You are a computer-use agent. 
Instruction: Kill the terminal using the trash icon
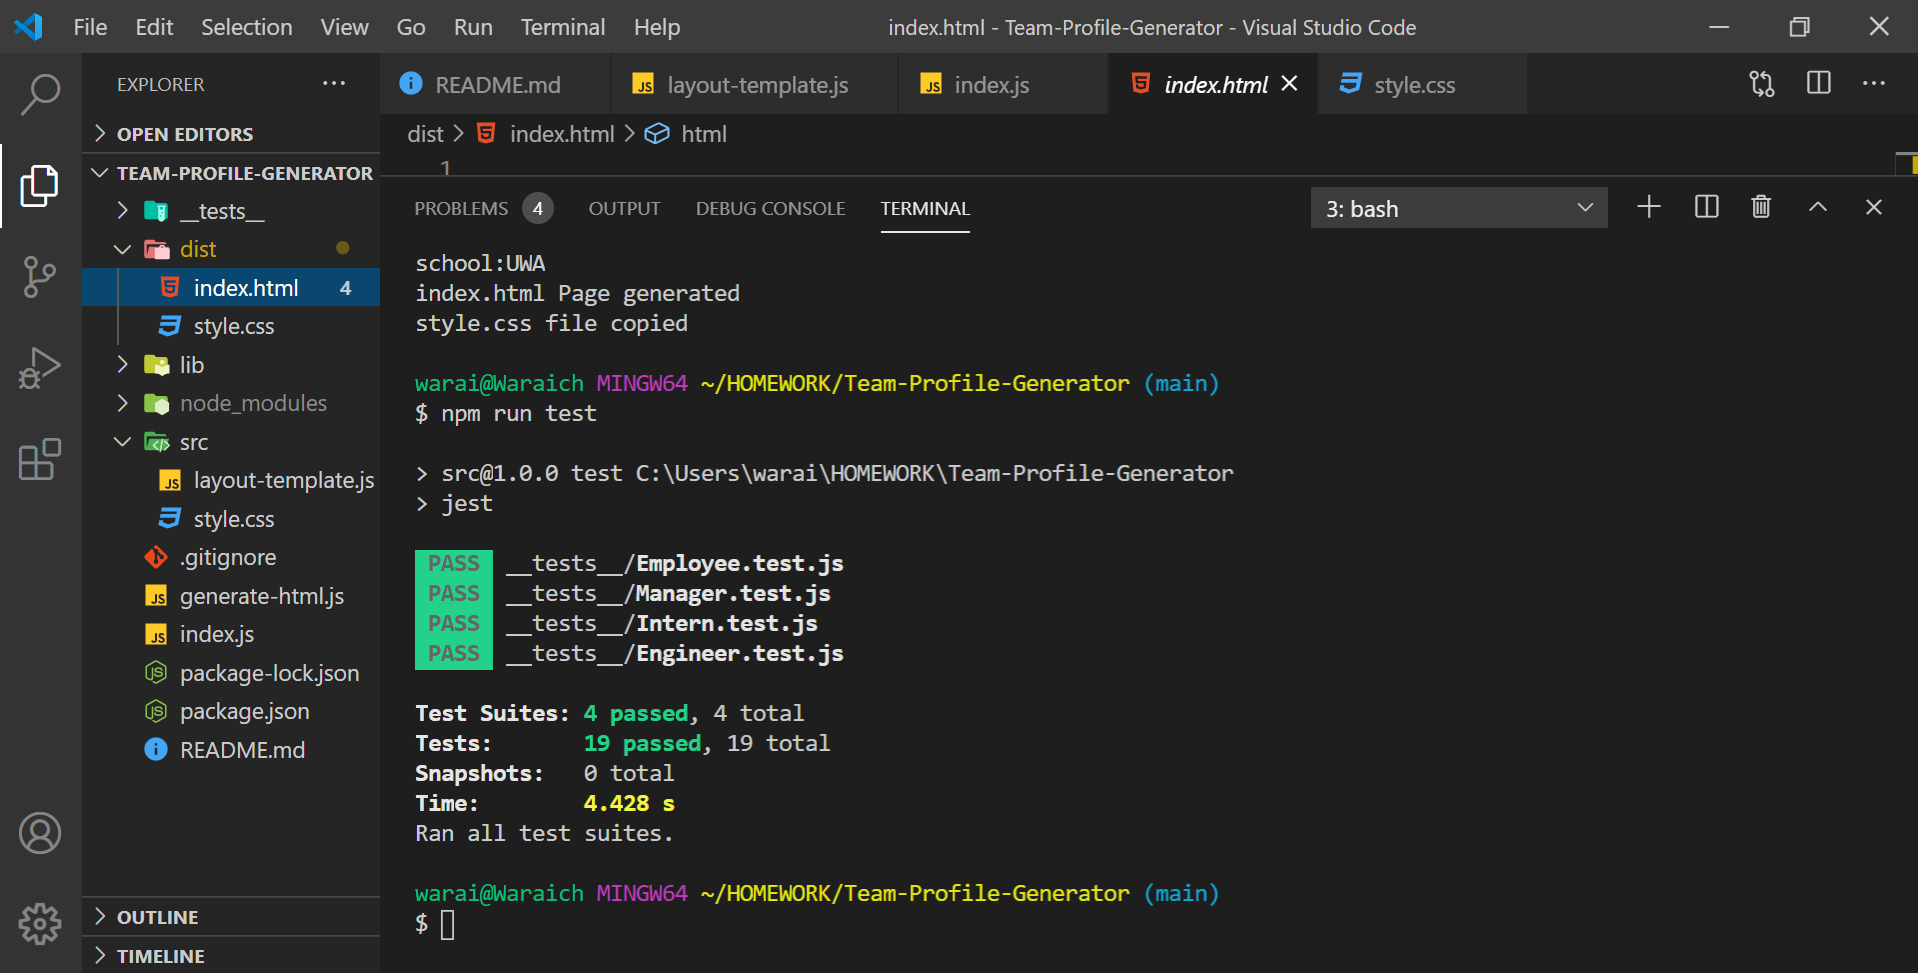click(x=1760, y=207)
